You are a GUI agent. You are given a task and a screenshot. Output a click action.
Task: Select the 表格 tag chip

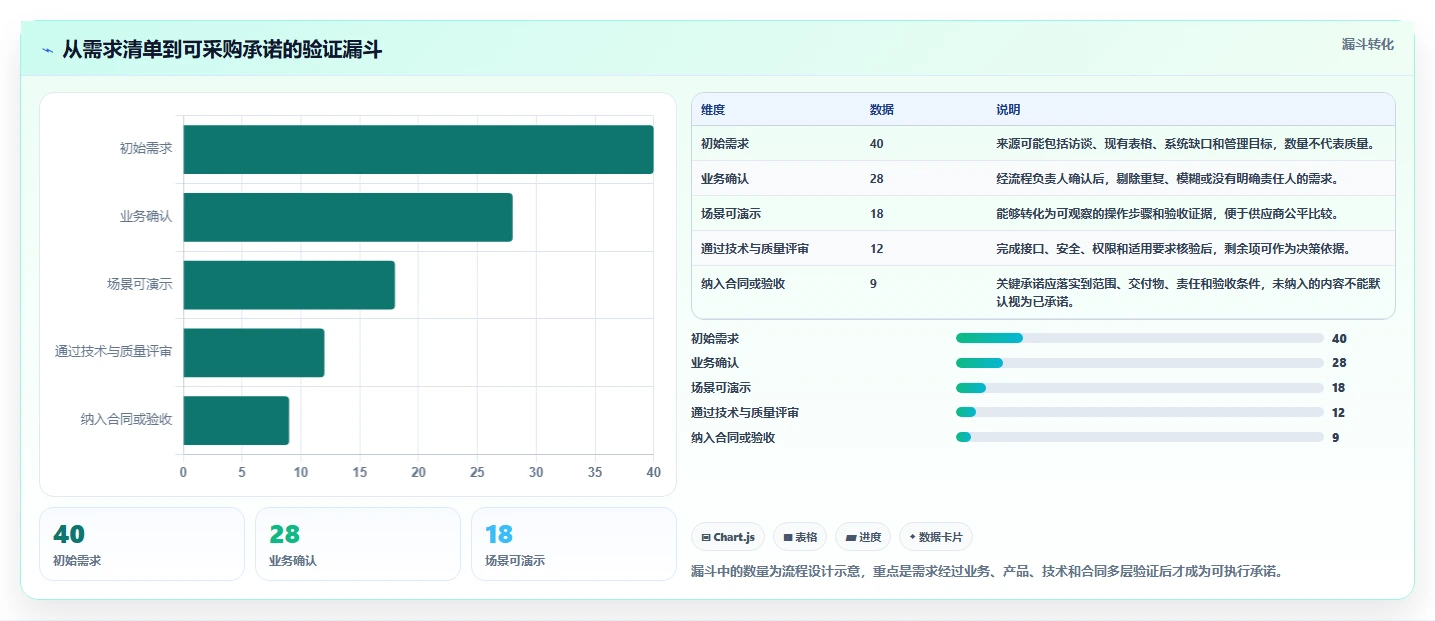point(800,537)
